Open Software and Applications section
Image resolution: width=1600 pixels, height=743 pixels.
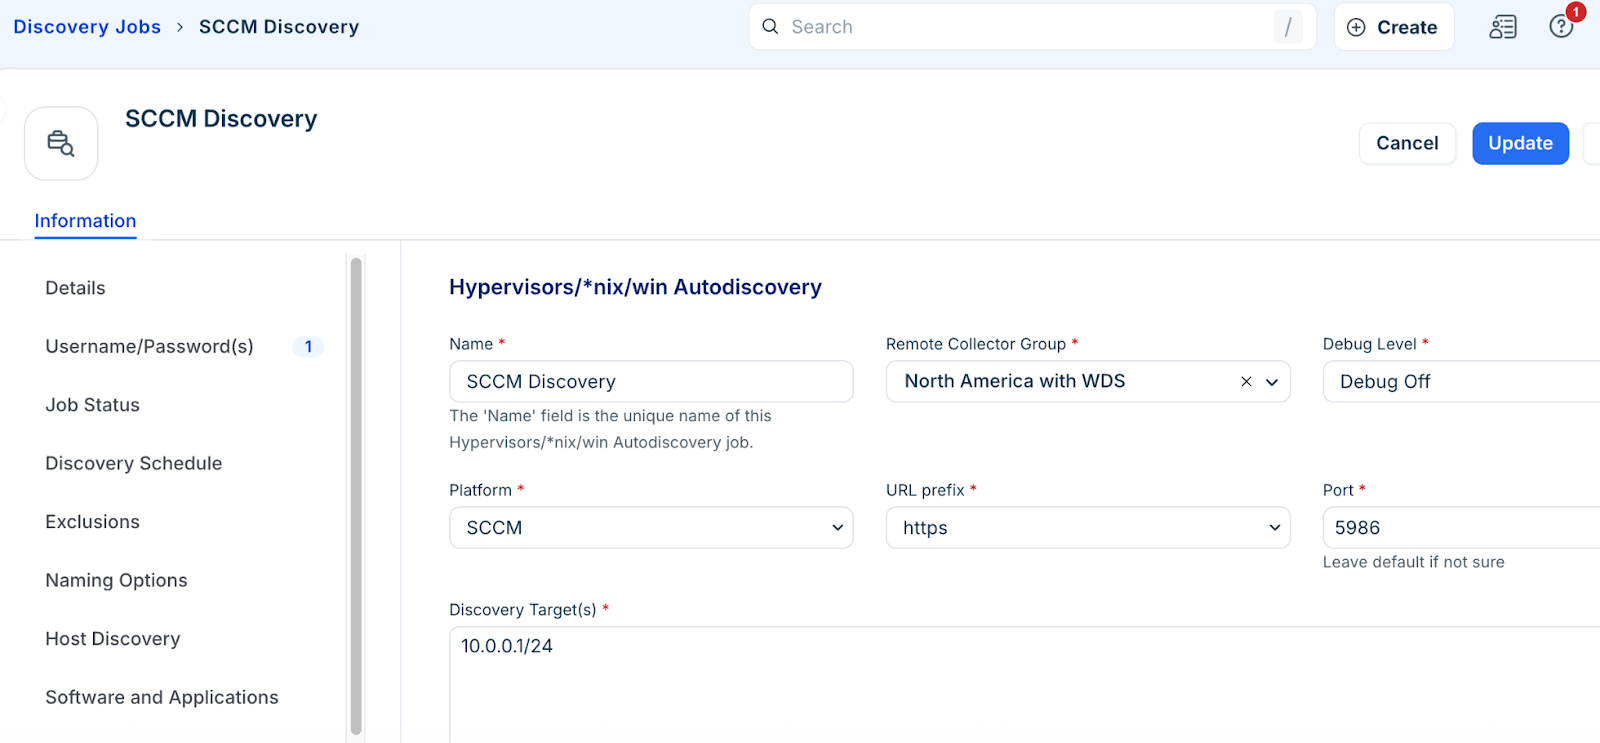click(161, 697)
